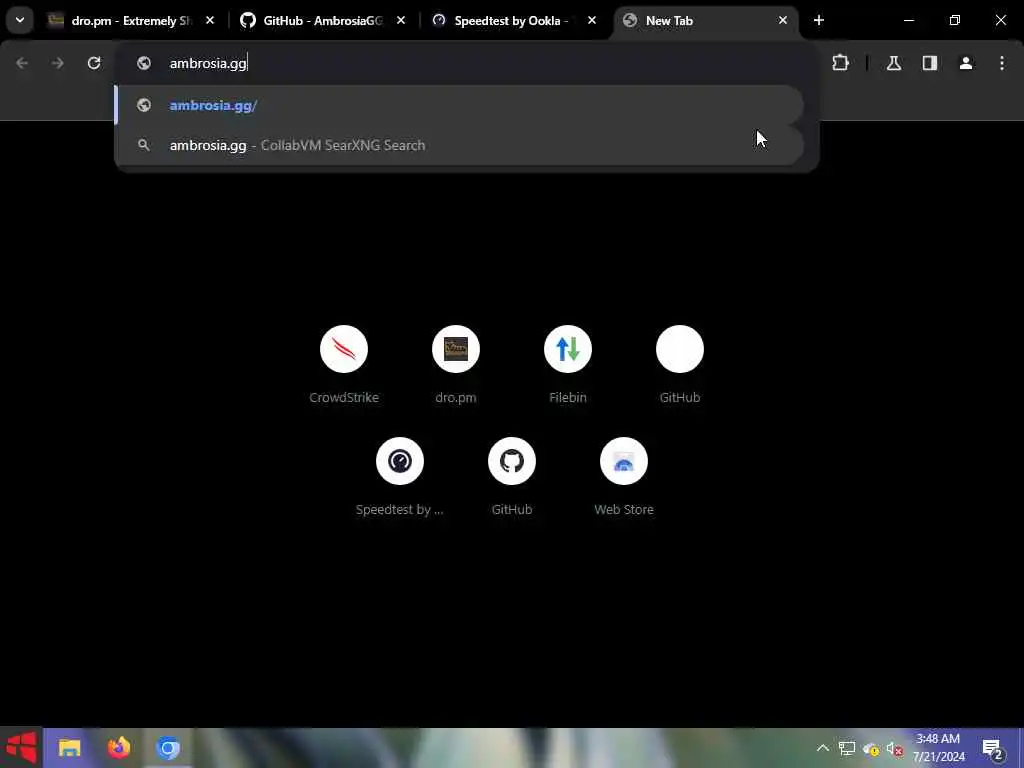Image resolution: width=1024 pixels, height=768 pixels.
Task: Open the Extensions puzzle icon
Action: [x=840, y=63]
